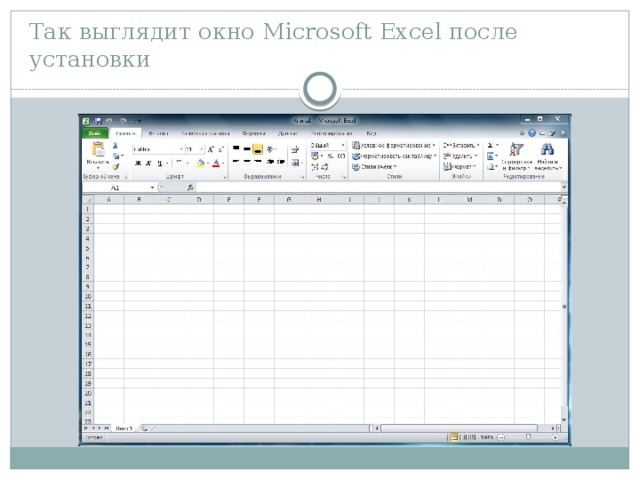Open the font size 11 dropdown
The image size is (640, 480).
click(x=201, y=149)
